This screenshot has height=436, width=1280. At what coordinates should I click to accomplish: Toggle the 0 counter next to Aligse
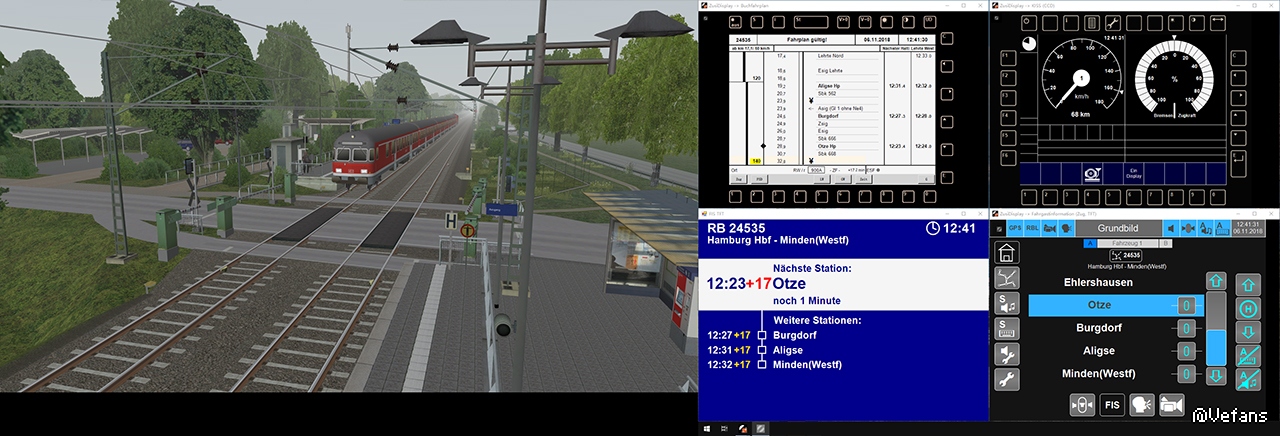click(x=1187, y=351)
